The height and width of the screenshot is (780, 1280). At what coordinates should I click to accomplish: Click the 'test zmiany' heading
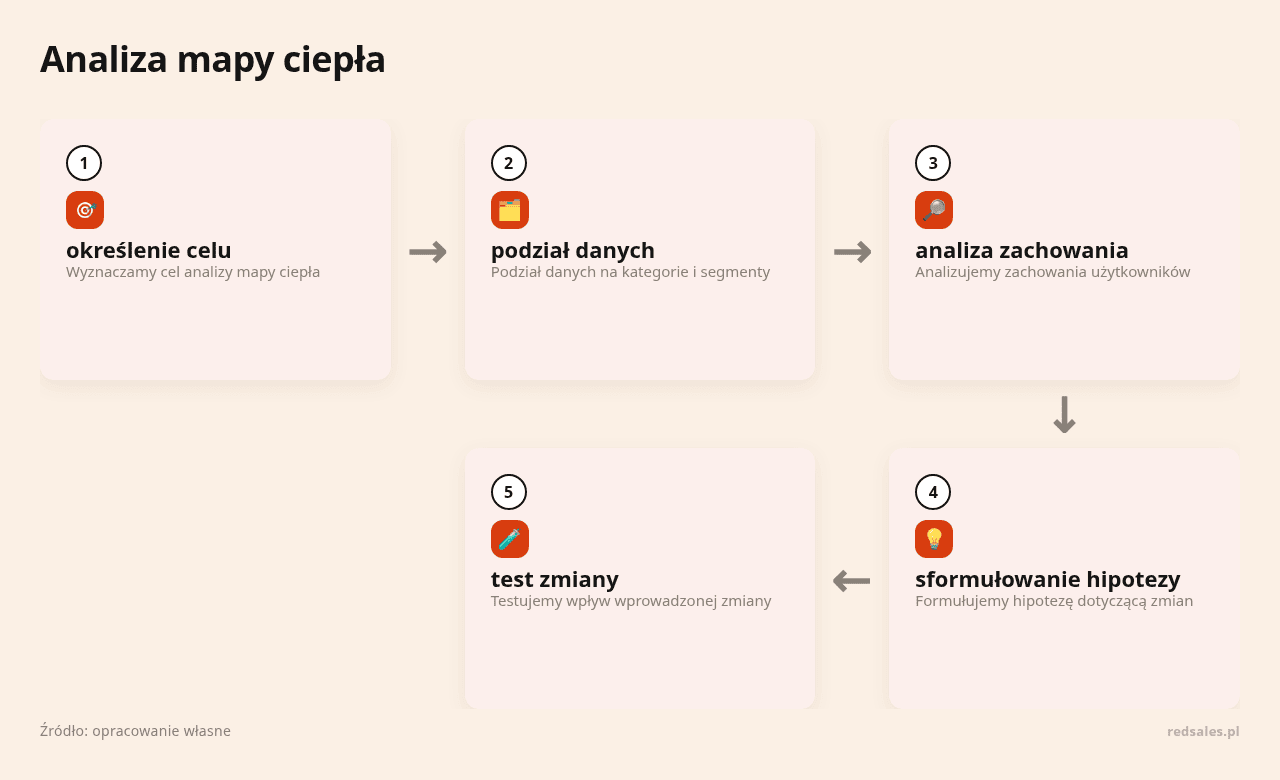coord(555,579)
